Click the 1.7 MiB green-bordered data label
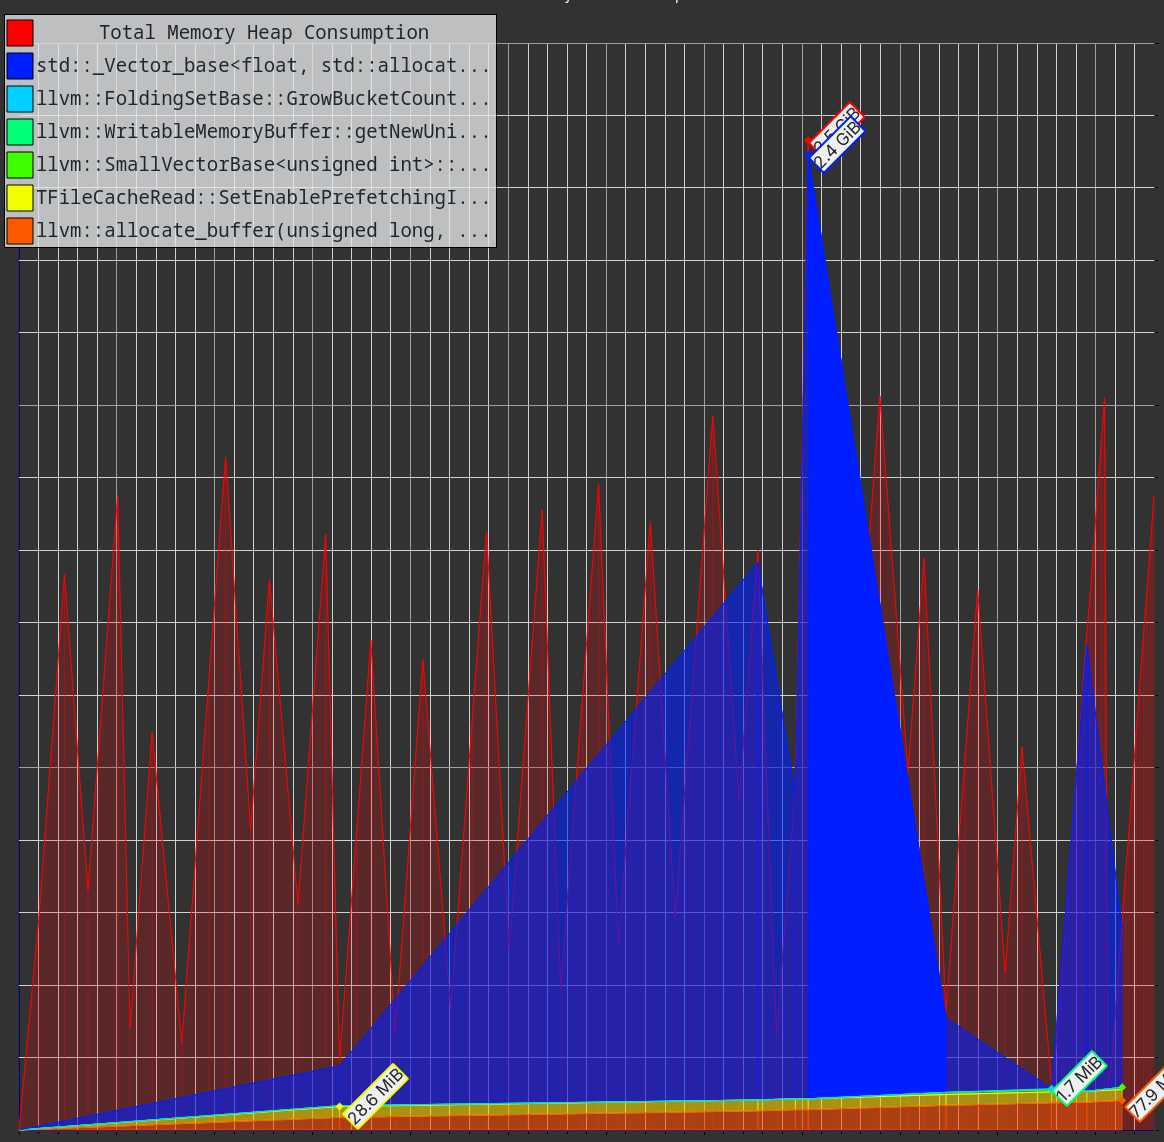 (1079, 1079)
